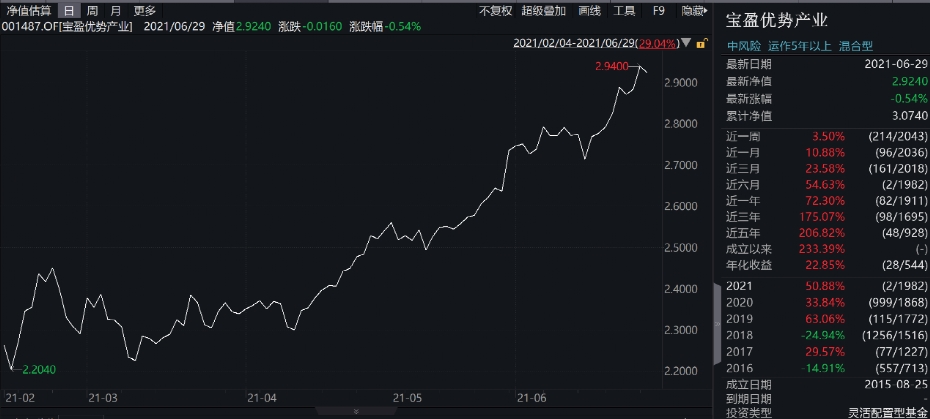Click the 29.04% range return value

click(x=657, y=43)
